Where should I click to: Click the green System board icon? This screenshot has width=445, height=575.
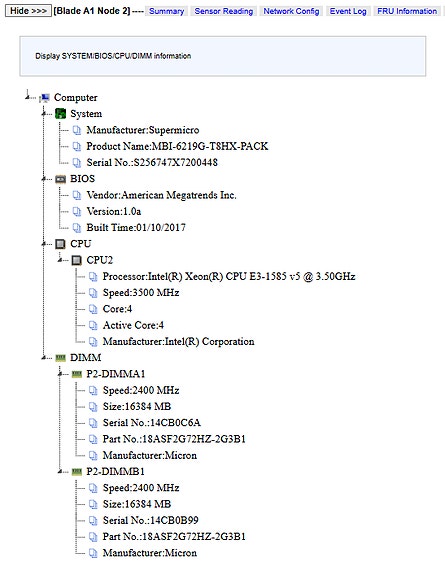pos(60,114)
